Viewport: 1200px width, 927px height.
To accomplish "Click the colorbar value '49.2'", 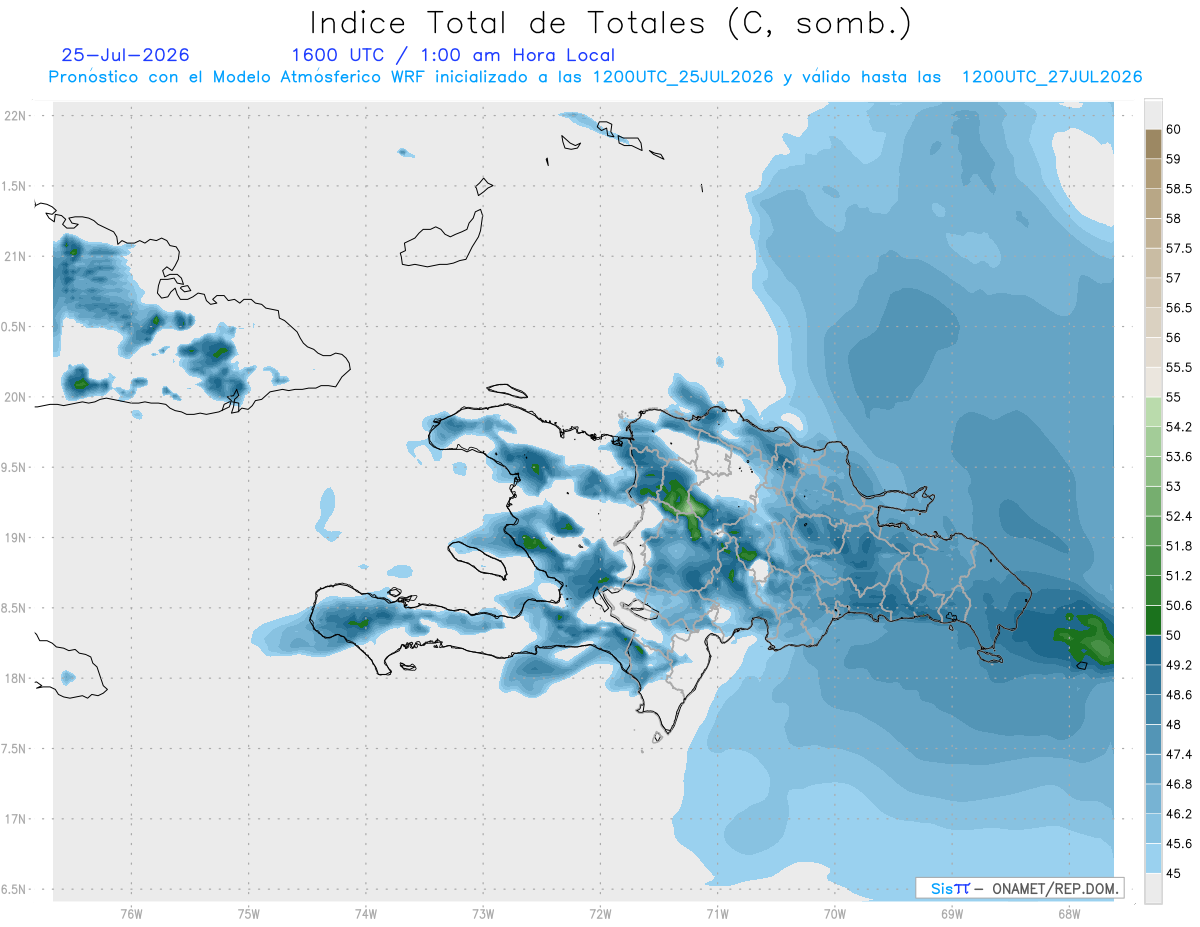I will 1178,665.
